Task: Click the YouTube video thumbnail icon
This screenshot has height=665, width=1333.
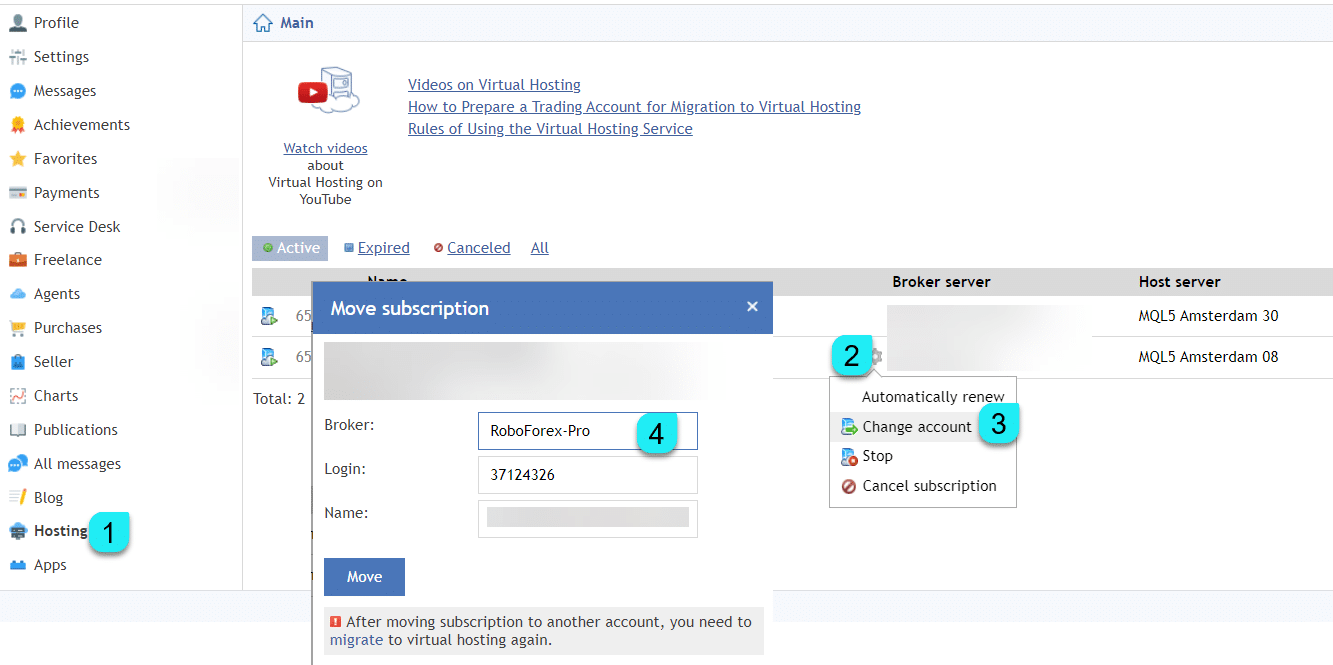Action: pyautogui.click(x=327, y=93)
